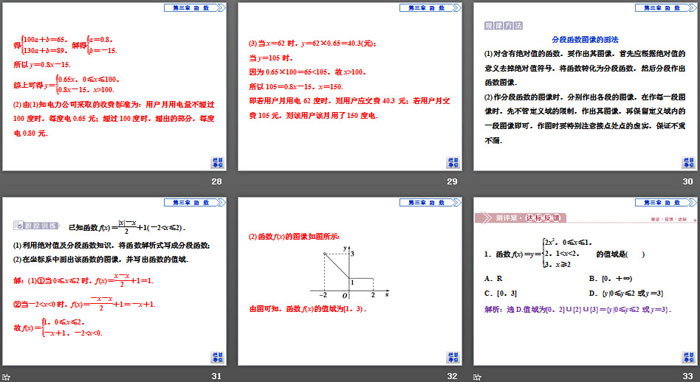Click answer option D on slide 33
The width and height of the screenshot is (700, 382).
(626, 293)
